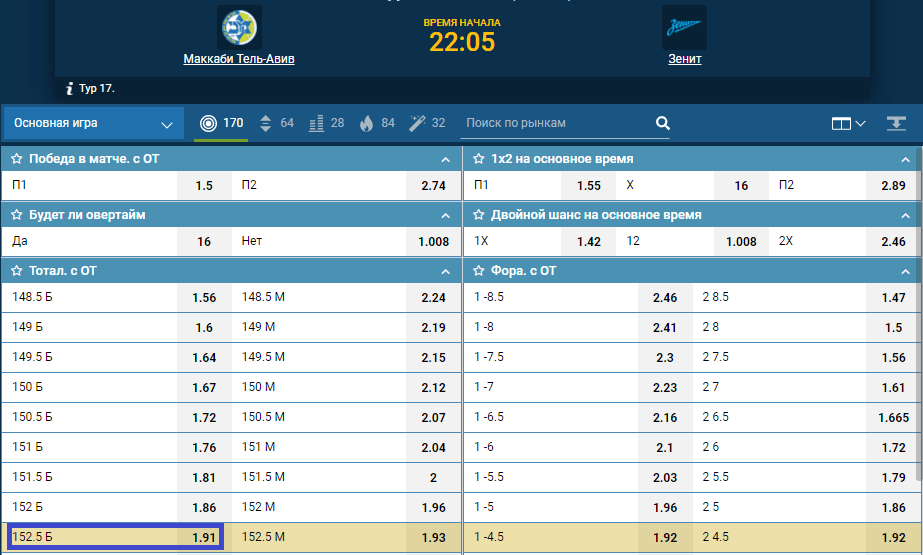Open the column layout selector
This screenshot has height=555, width=923.
click(848, 124)
